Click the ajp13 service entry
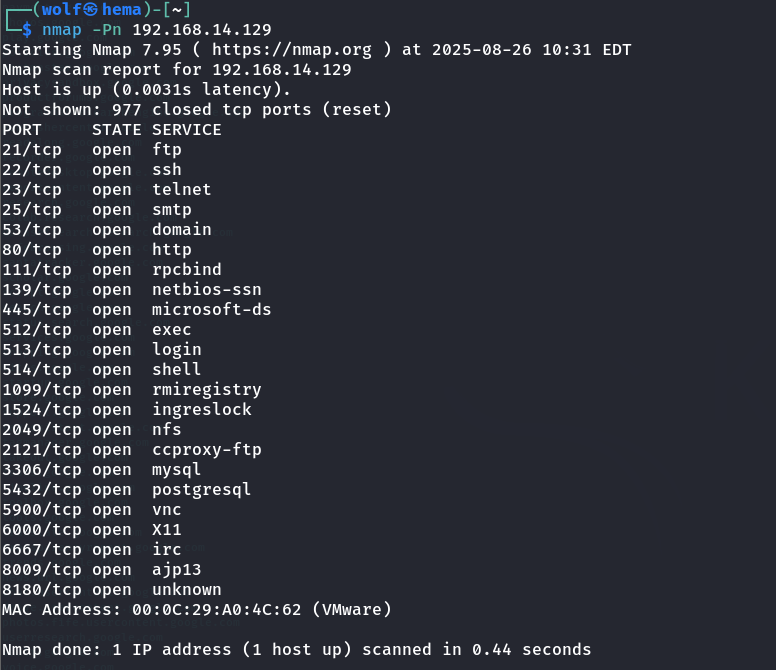 click(x=176, y=570)
